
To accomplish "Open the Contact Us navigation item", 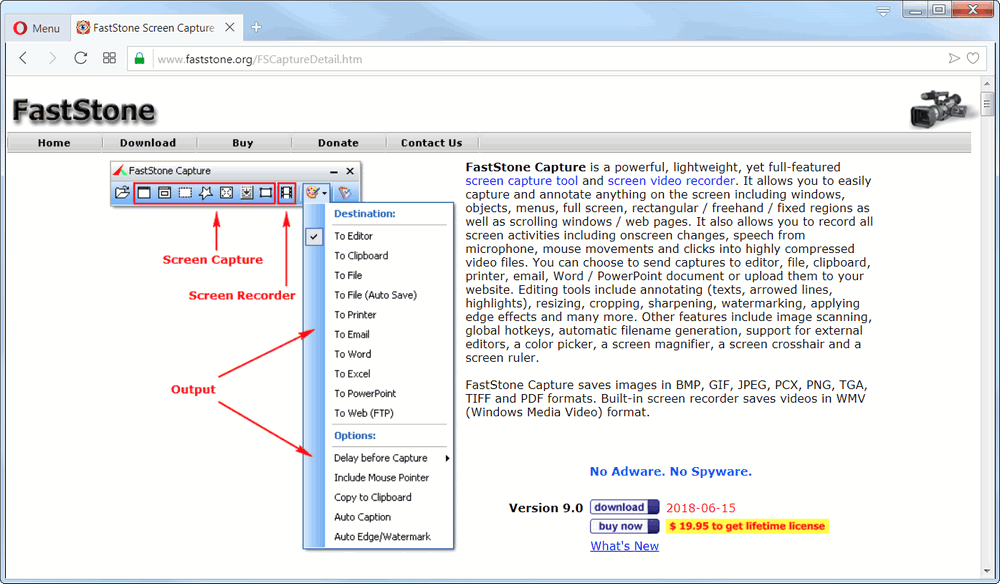I will pyautogui.click(x=432, y=143).
